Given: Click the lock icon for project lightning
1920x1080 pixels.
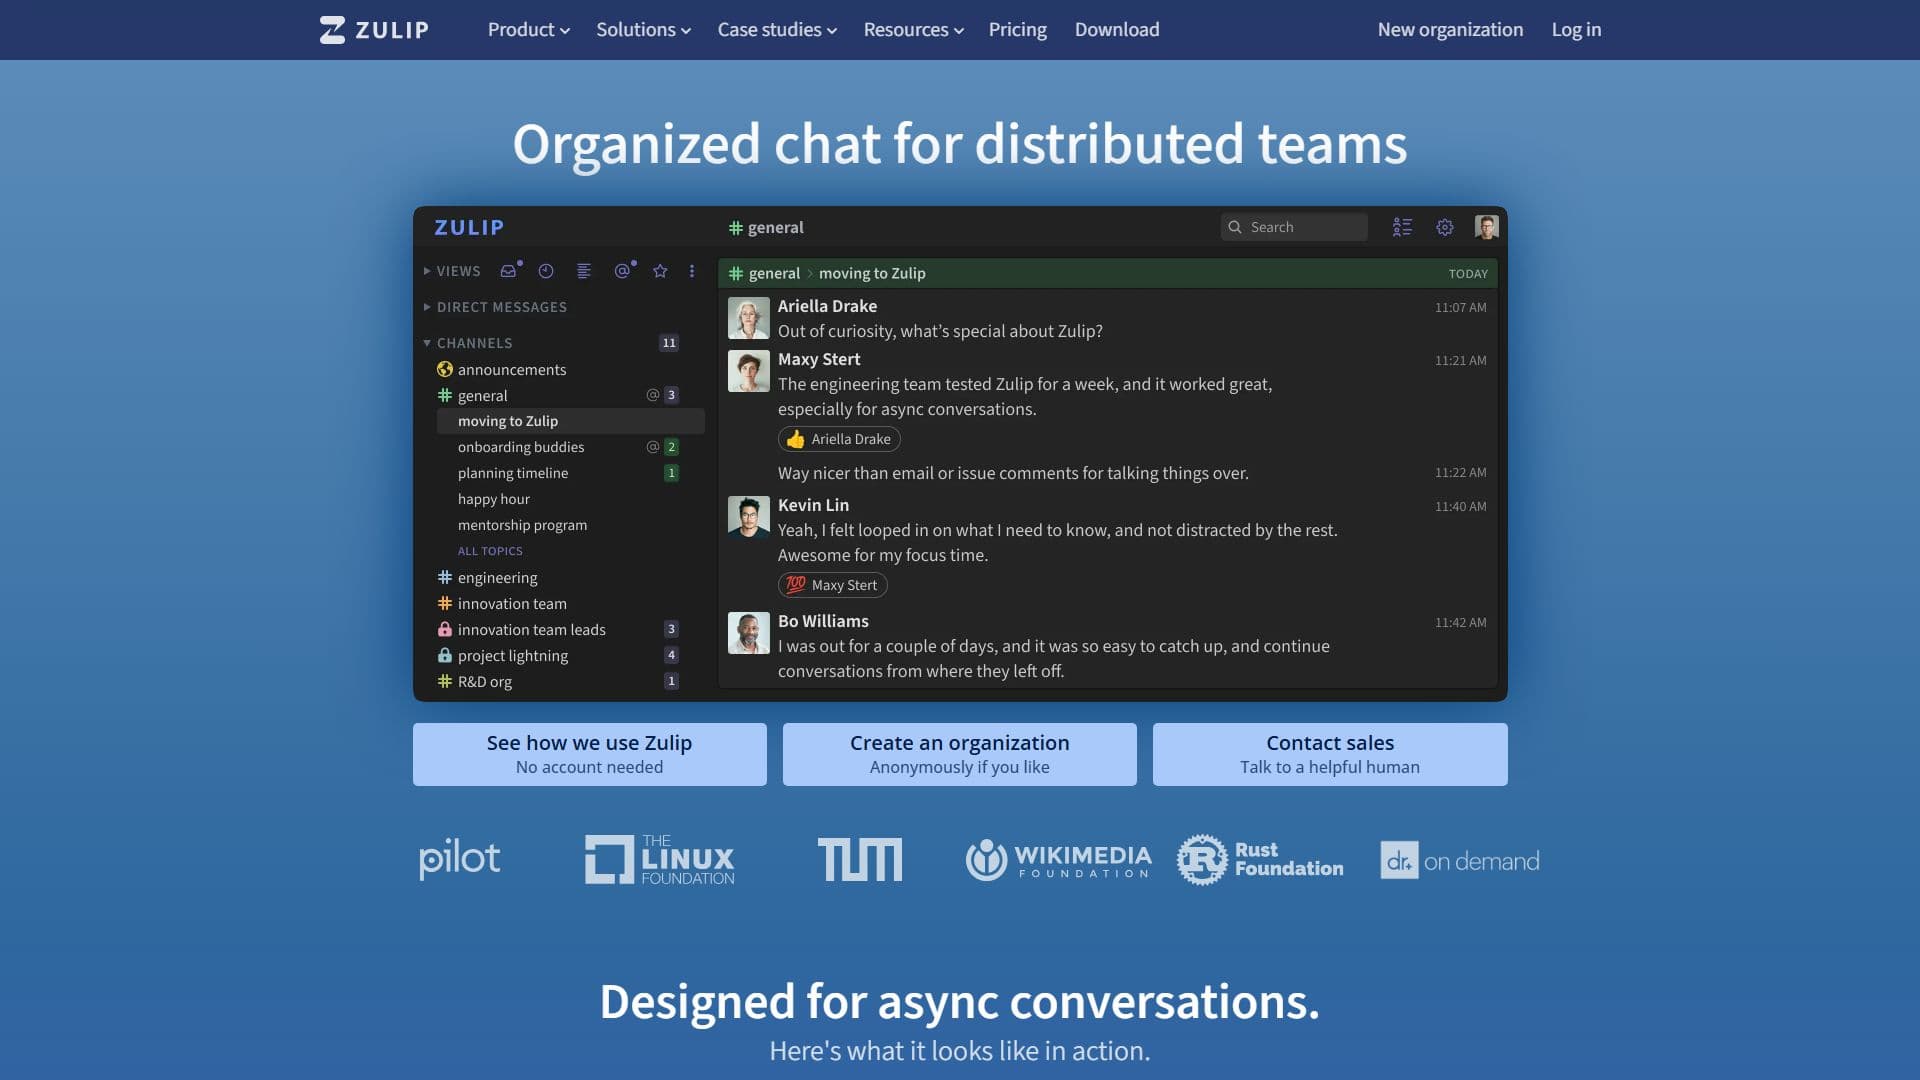Looking at the screenshot, I should coord(445,655).
